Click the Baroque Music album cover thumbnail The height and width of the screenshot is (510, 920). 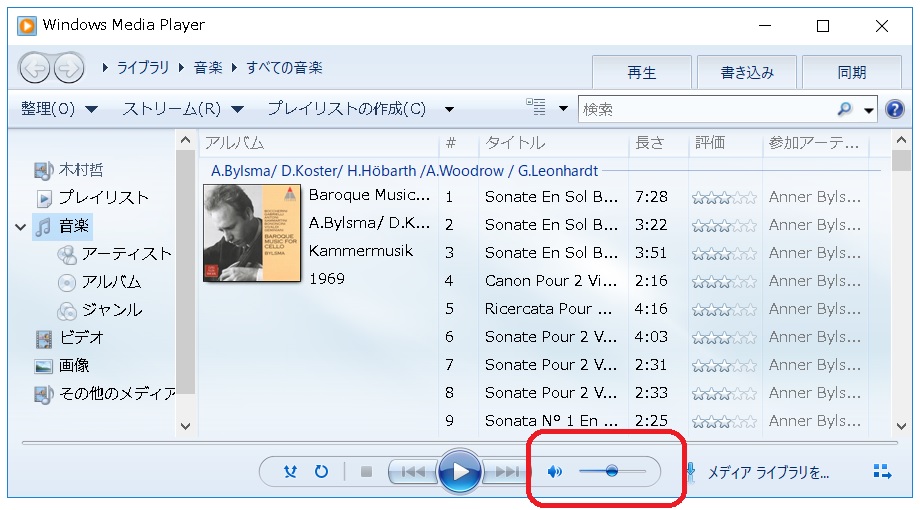click(x=252, y=233)
